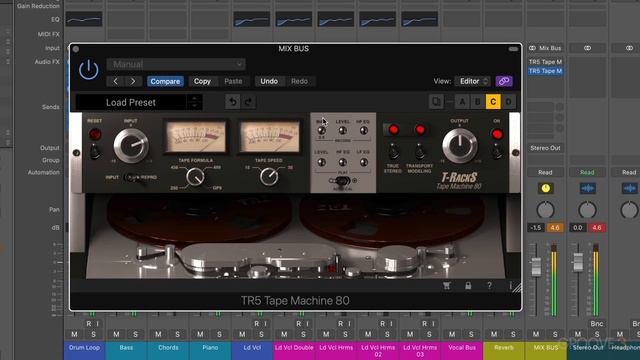The image size is (640, 360).
Task: Select the upper TR5 Tape M insert slot
Action: click(545, 62)
